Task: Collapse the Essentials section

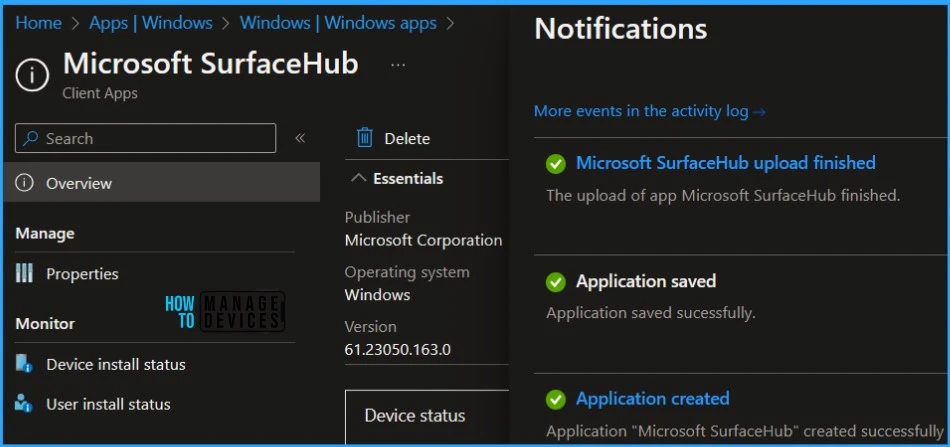Action: click(397, 178)
